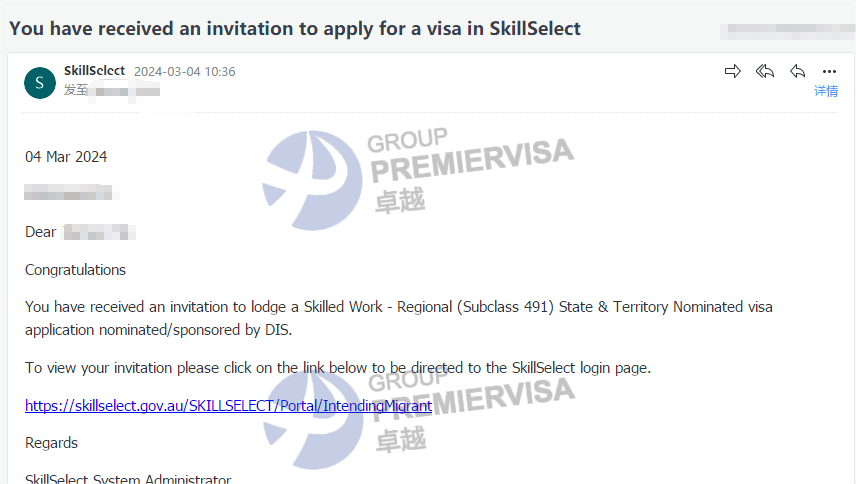Click the Dear greeting line
Viewport: 856px width, 484px height.
(x=41, y=232)
